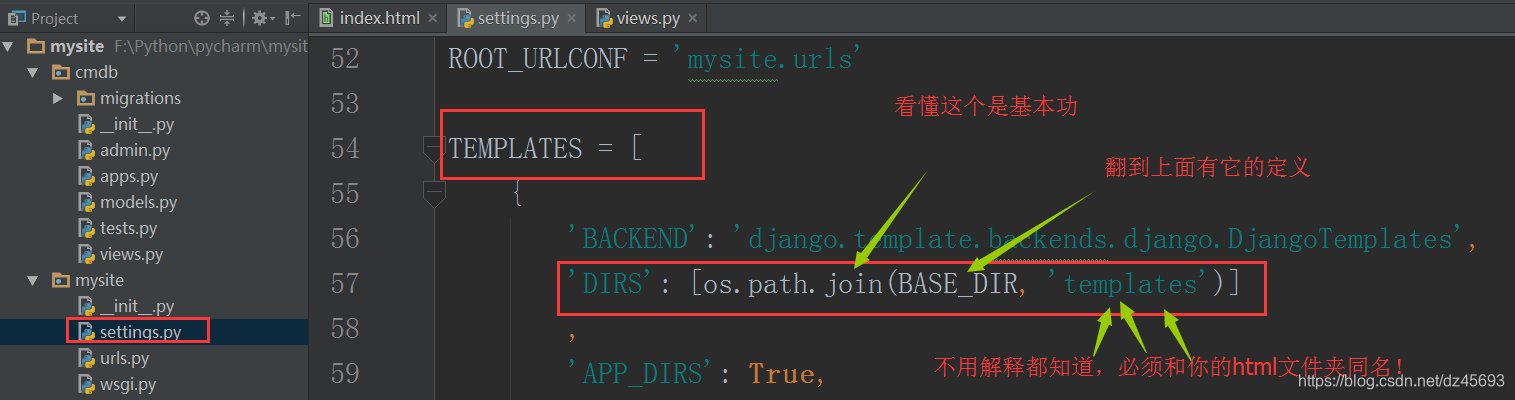Open tests.py in the project tree
The width and height of the screenshot is (1515, 400).
pos(128,228)
